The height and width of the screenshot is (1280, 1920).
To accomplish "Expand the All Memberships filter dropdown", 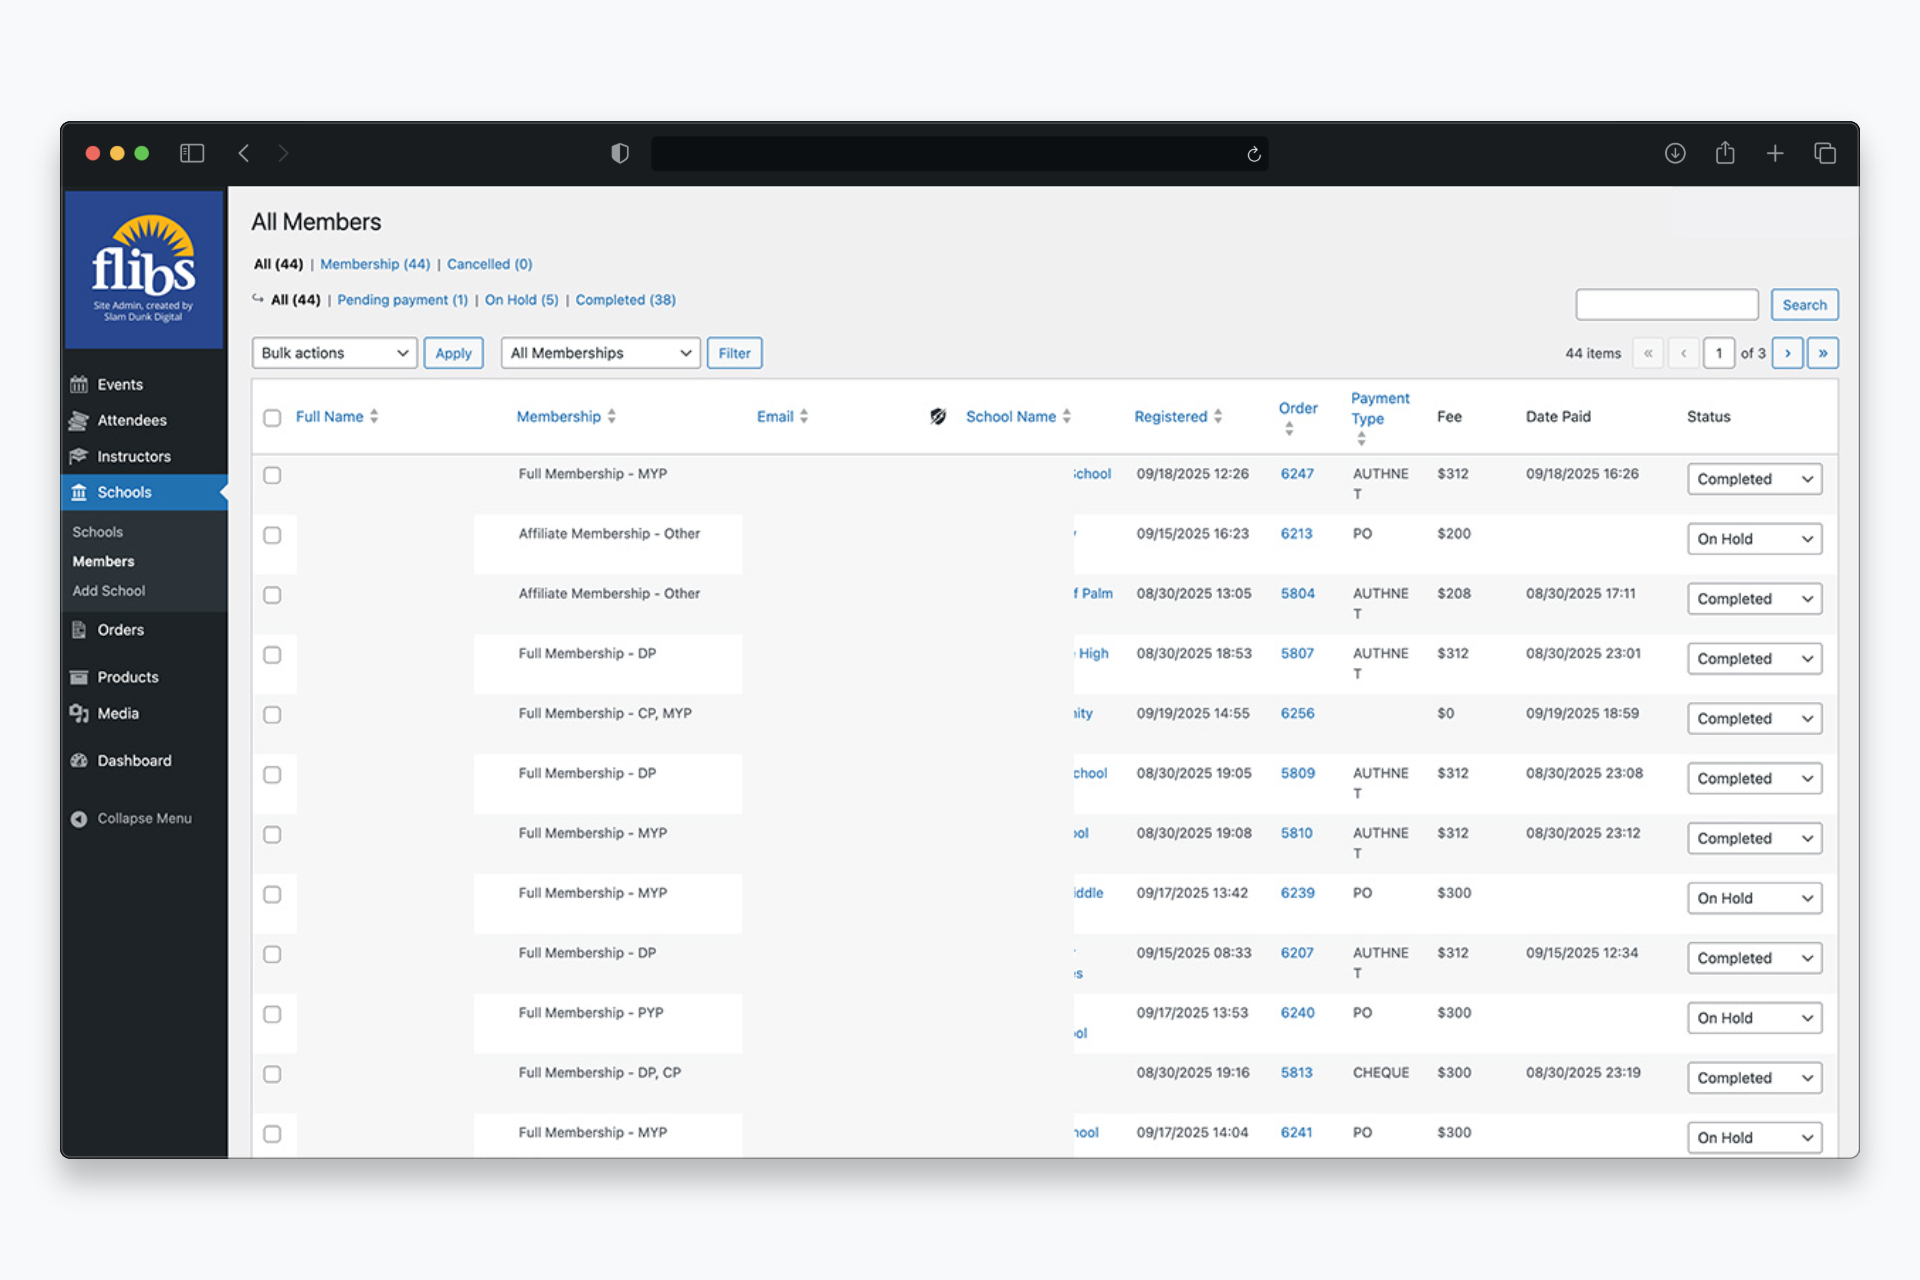I will click(600, 353).
